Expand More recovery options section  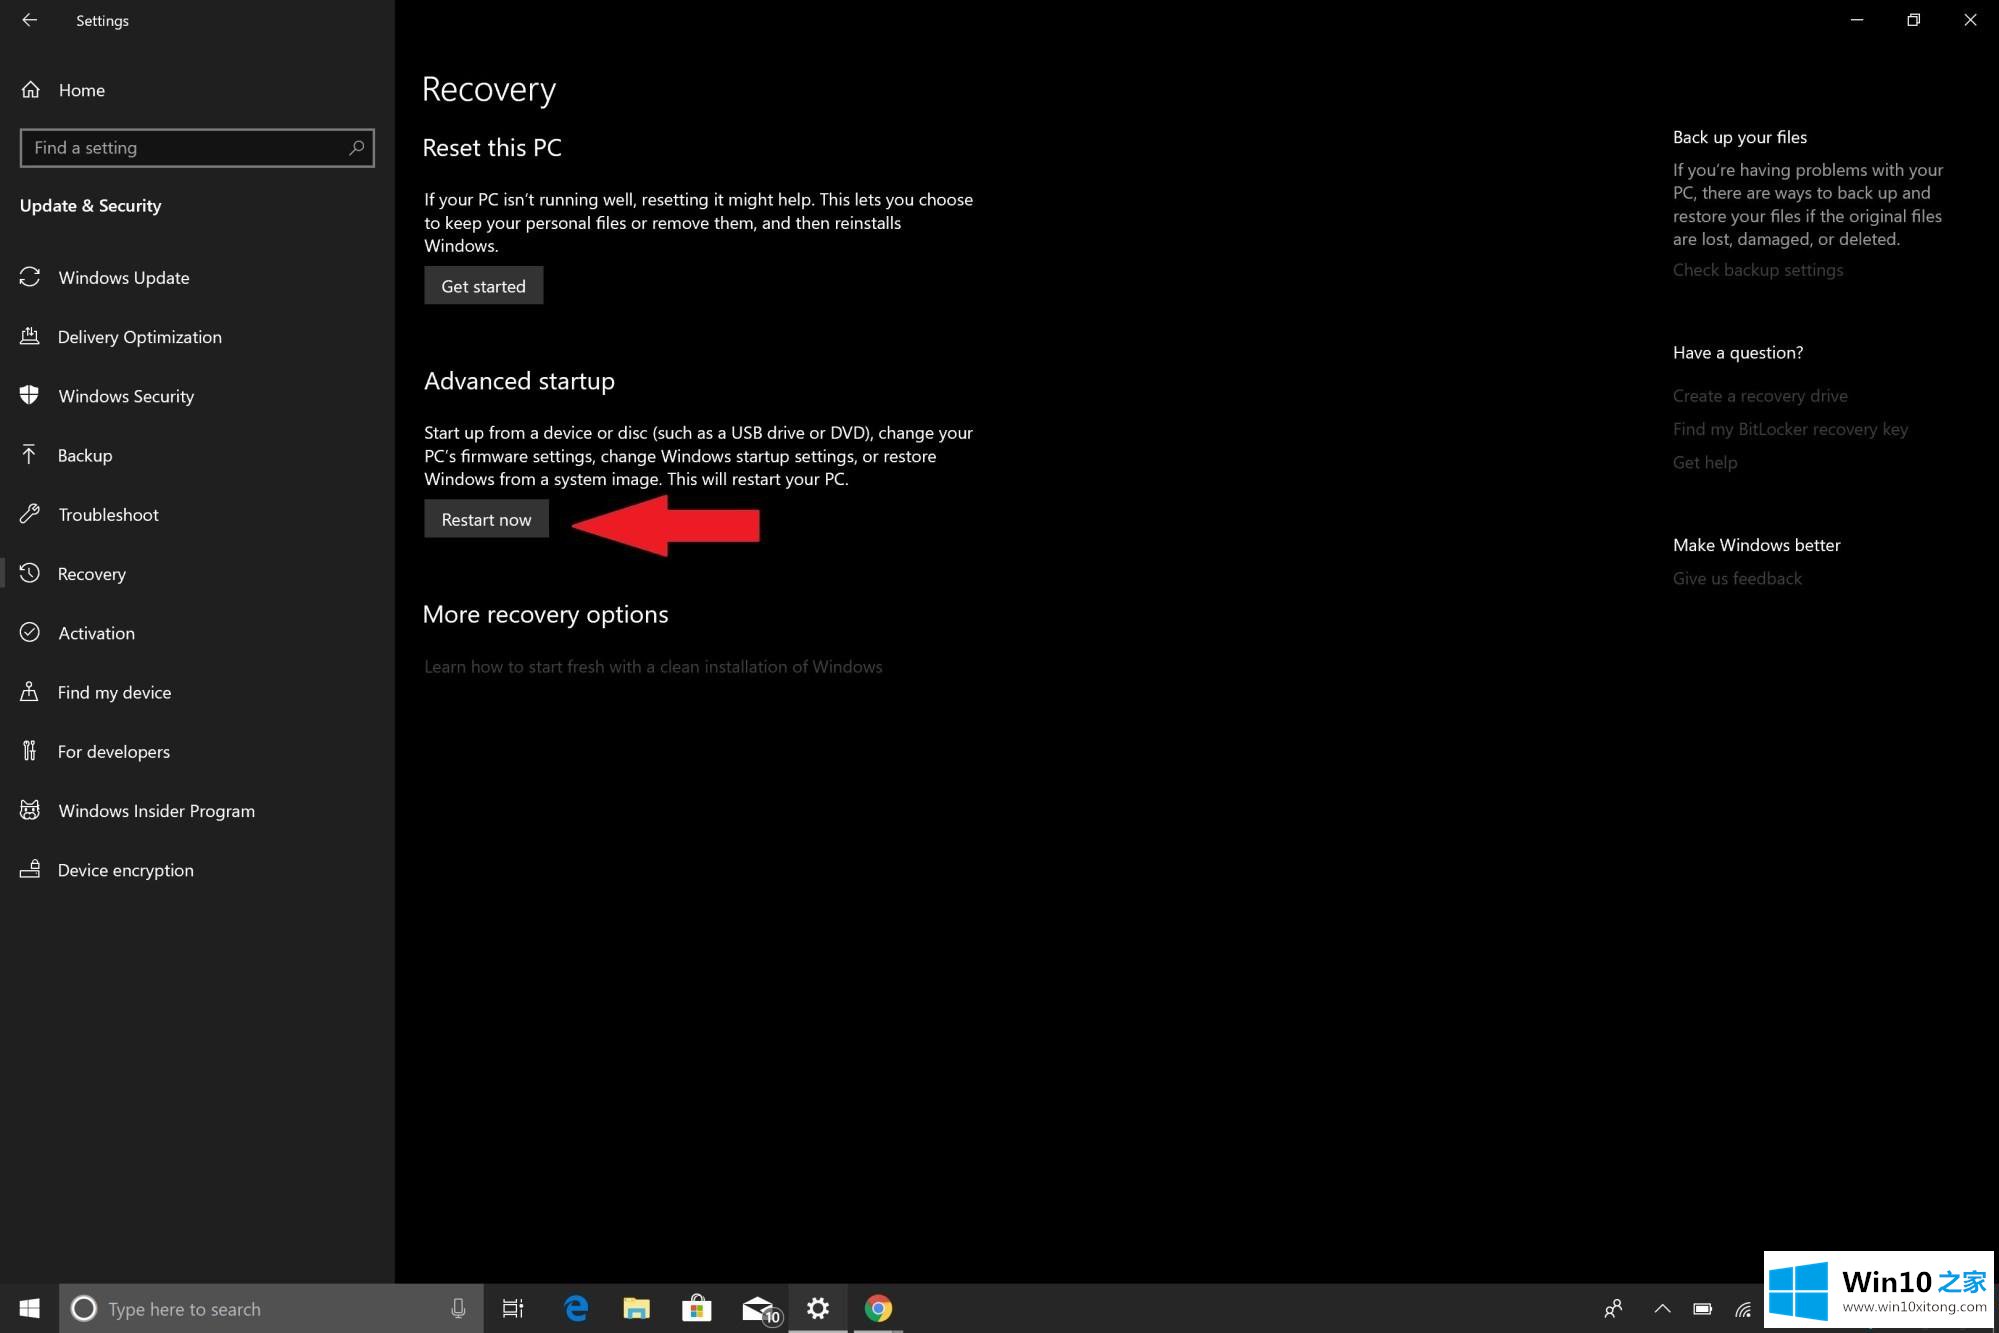click(x=544, y=613)
